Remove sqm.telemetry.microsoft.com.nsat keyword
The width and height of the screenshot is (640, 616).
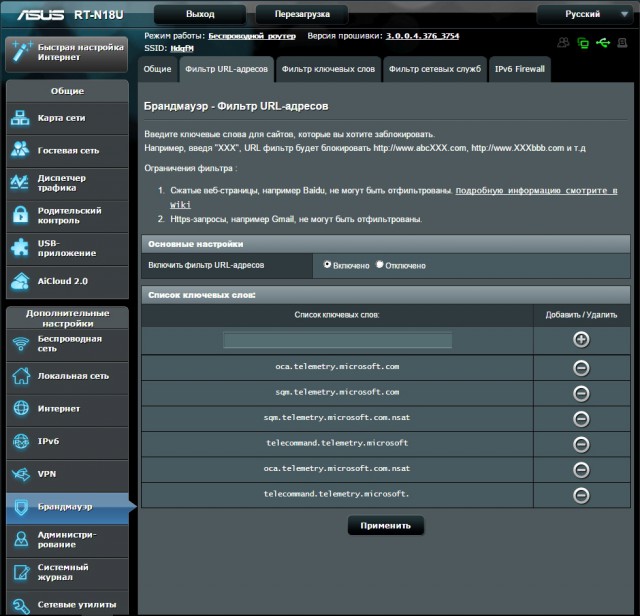click(x=581, y=419)
